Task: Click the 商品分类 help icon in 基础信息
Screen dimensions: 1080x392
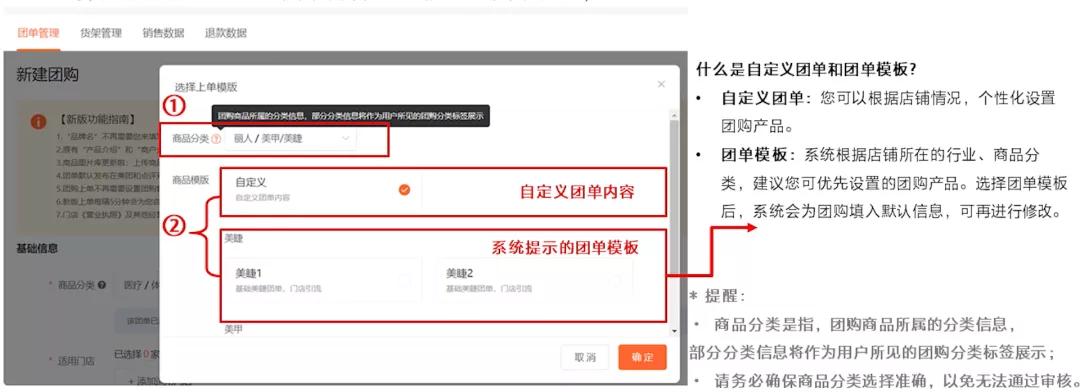Action: point(102,285)
